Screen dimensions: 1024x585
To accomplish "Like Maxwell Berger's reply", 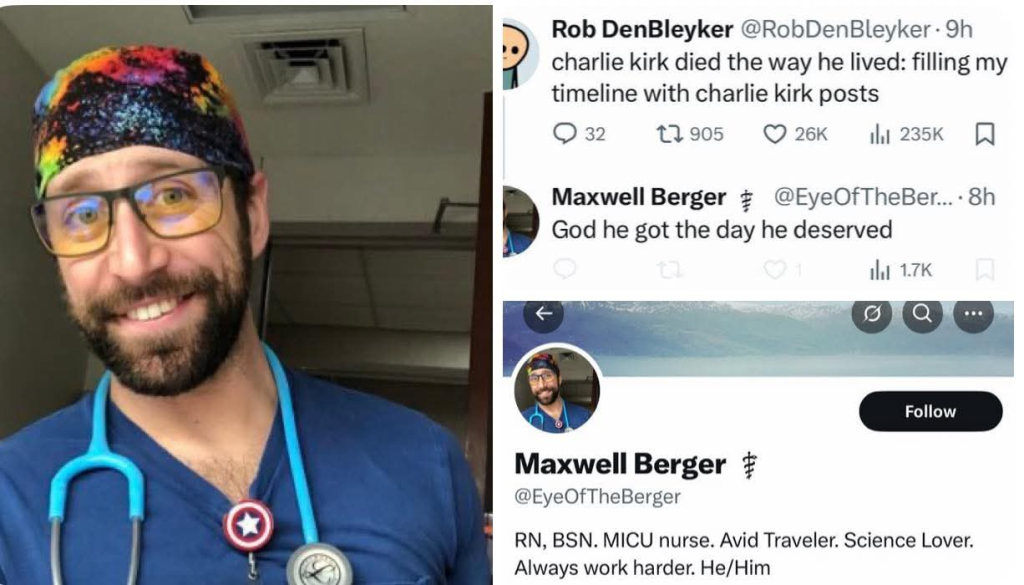I will (782, 269).
